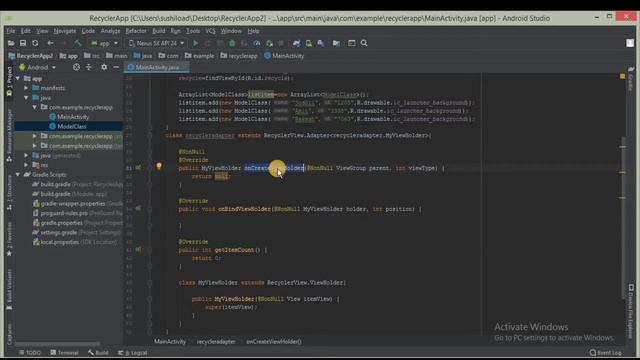The height and width of the screenshot is (360, 640).
Task: Open the TODO tool window button
Action: (30, 353)
